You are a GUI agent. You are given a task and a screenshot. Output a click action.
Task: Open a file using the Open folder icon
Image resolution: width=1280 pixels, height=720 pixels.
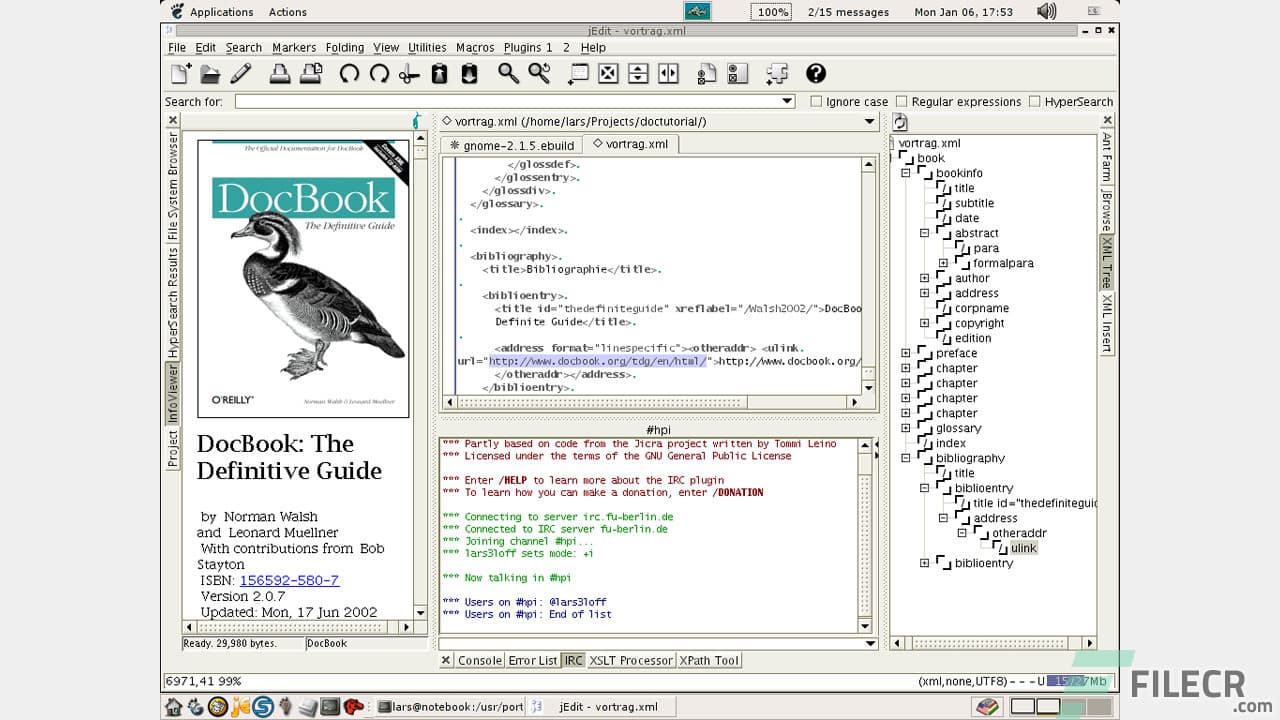[211, 73]
